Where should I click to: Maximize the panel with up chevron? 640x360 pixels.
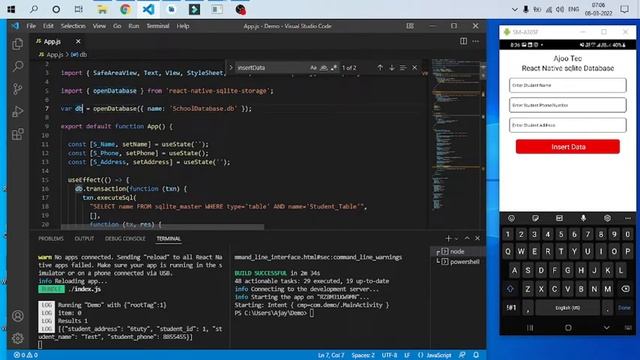[x=467, y=238]
